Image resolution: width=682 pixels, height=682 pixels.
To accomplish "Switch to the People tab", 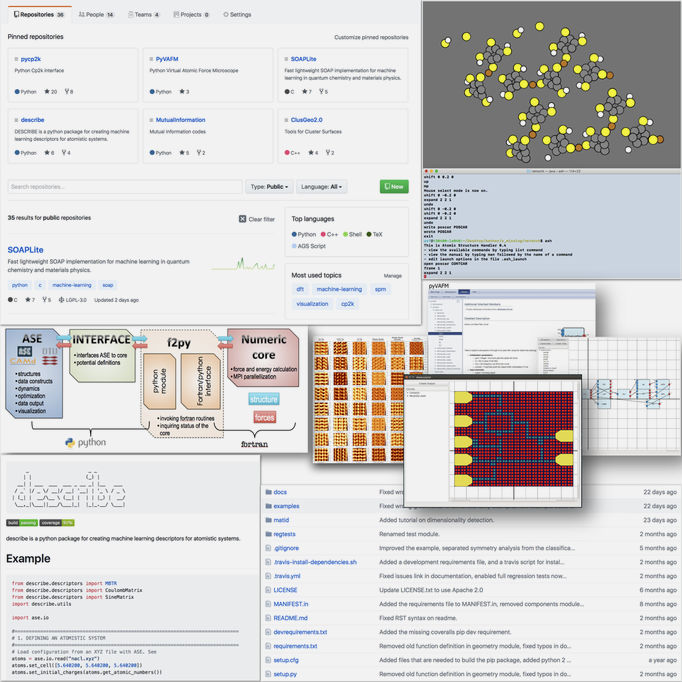I will coord(98,15).
